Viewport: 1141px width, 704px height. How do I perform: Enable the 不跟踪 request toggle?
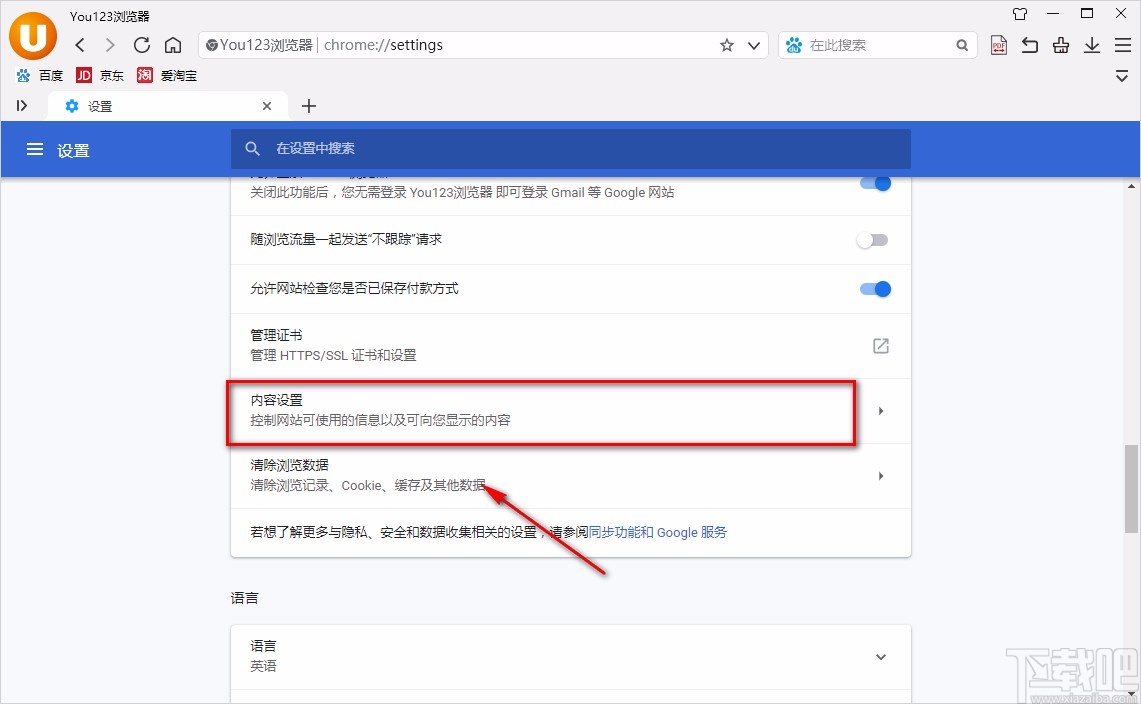point(872,240)
